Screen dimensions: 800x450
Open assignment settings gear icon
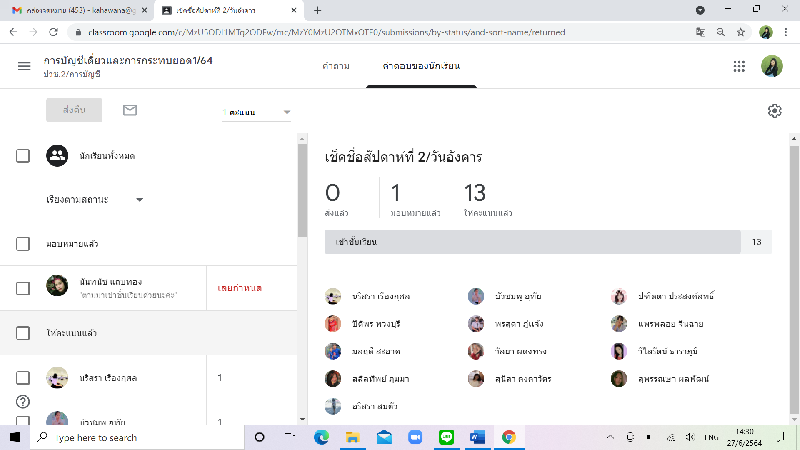774,111
